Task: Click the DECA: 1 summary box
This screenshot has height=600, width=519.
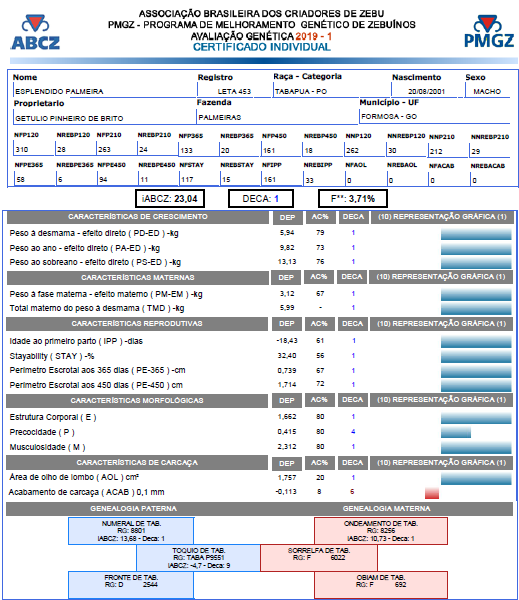Action: coord(261,199)
